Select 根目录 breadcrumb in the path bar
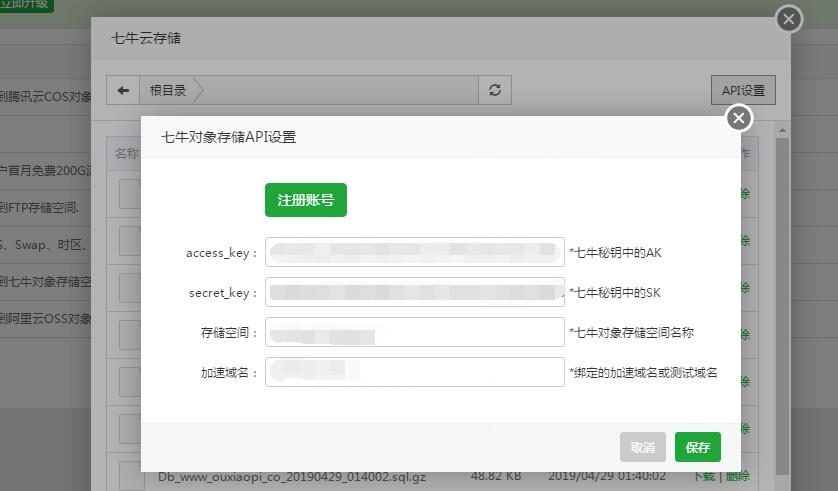Image resolution: width=838 pixels, height=491 pixels. [x=168, y=90]
